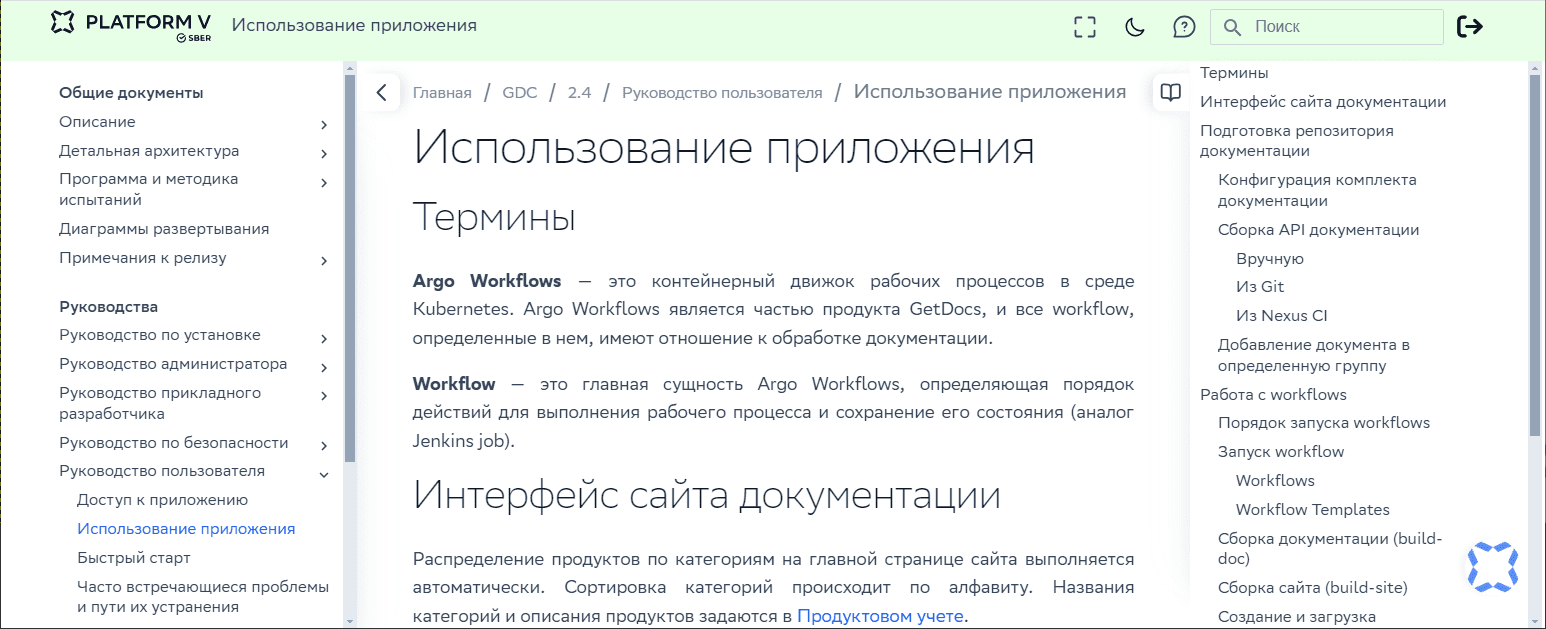Open help using the question mark icon

pyautogui.click(x=1184, y=27)
